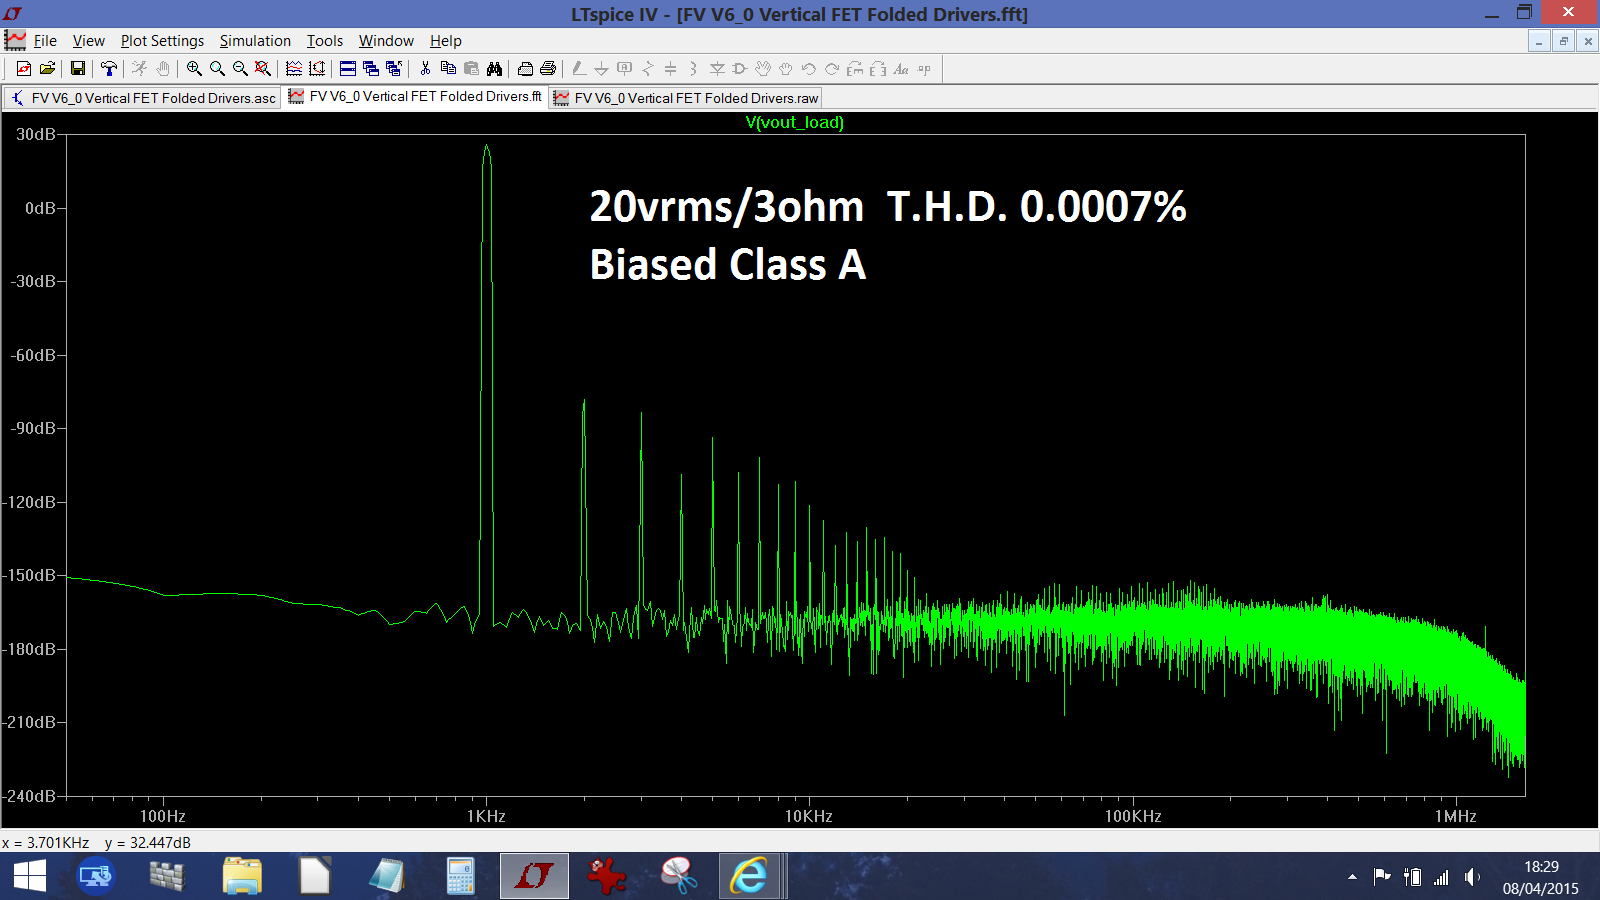
Task: Click the Label Net icon
Action: pos(625,68)
